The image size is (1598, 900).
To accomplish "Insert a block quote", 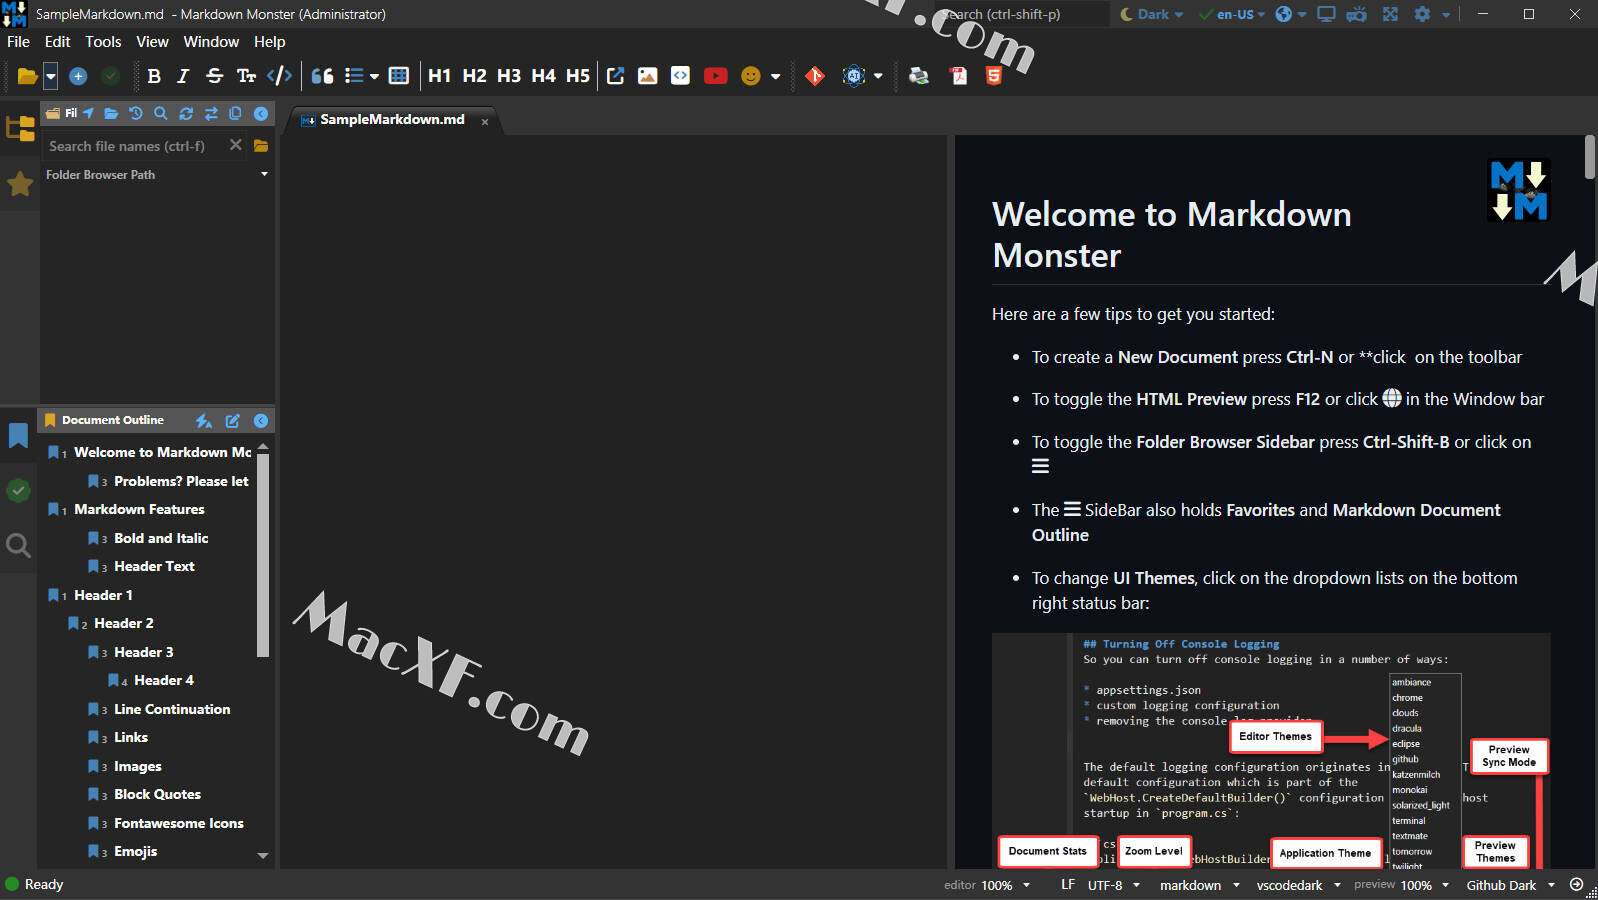I will [x=322, y=76].
